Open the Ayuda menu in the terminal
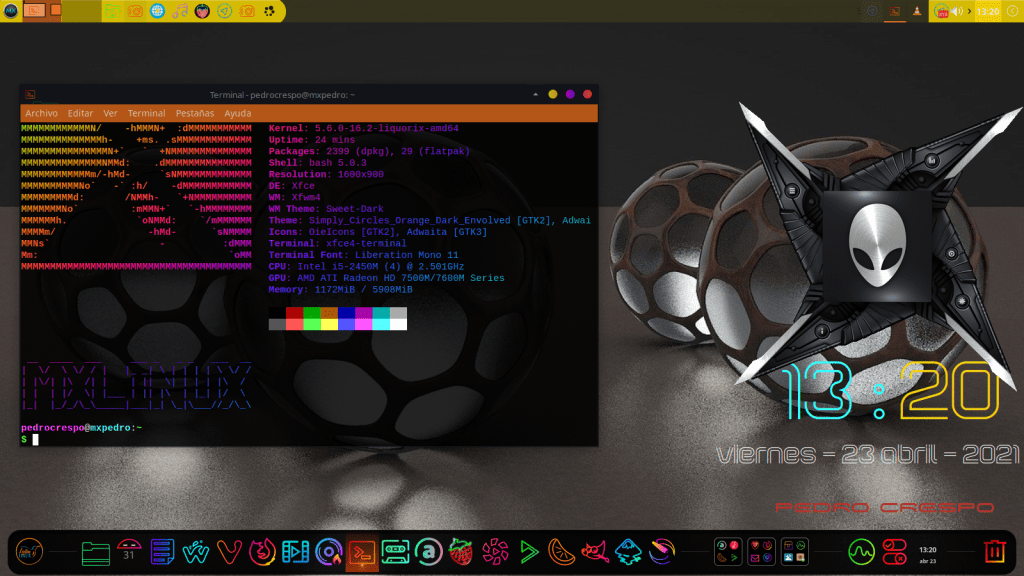 238,113
